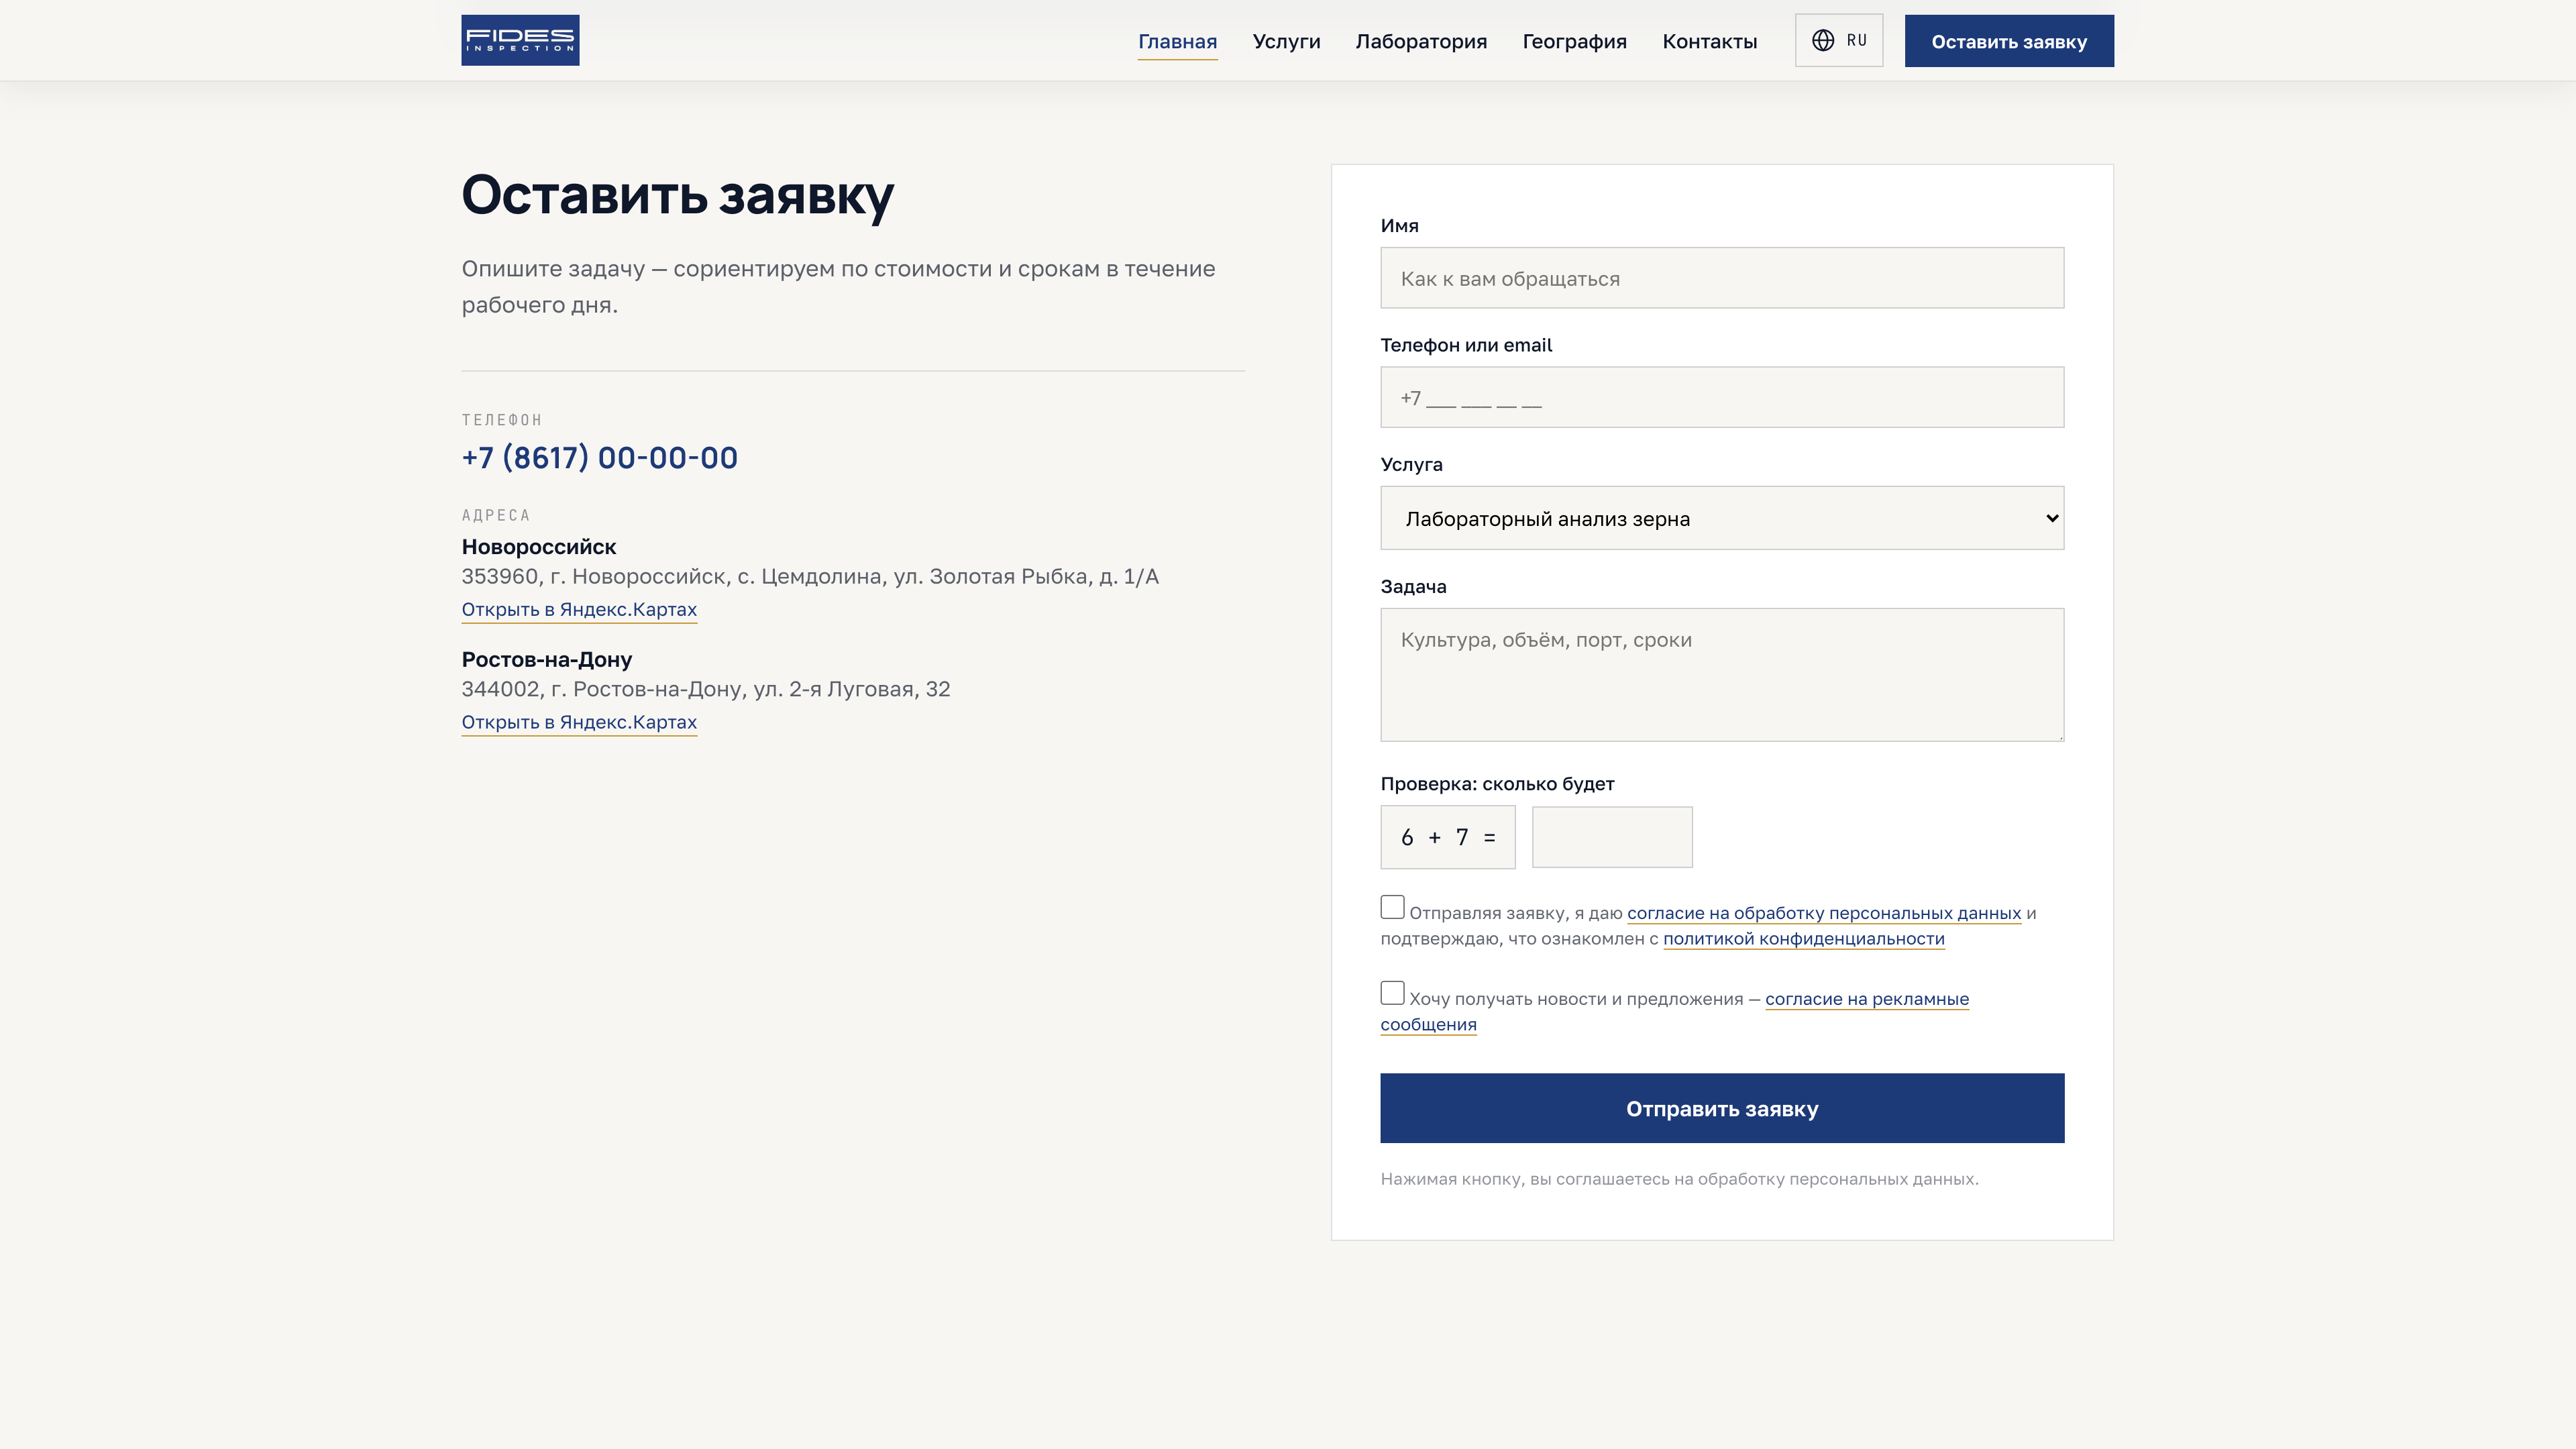Open политикой конфиденциальности link
The image size is (2576, 1449).
[x=1804, y=939]
